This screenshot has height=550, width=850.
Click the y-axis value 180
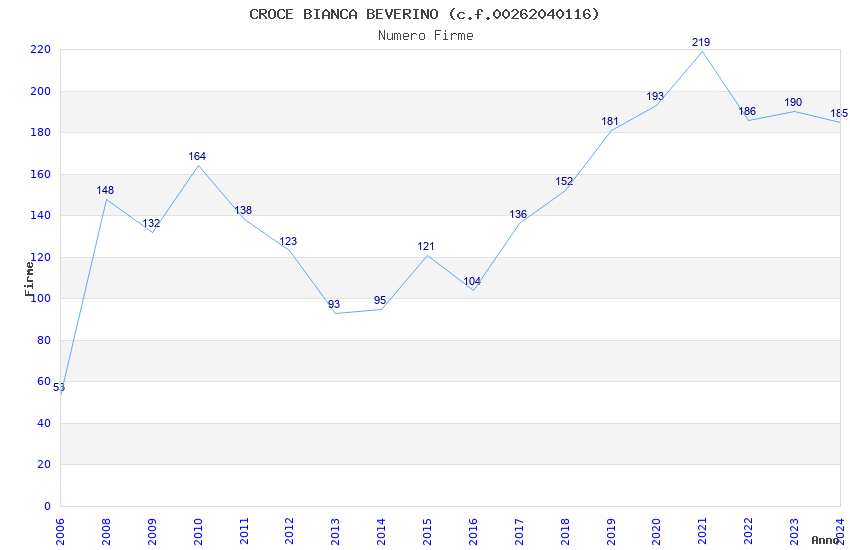click(x=41, y=132)
